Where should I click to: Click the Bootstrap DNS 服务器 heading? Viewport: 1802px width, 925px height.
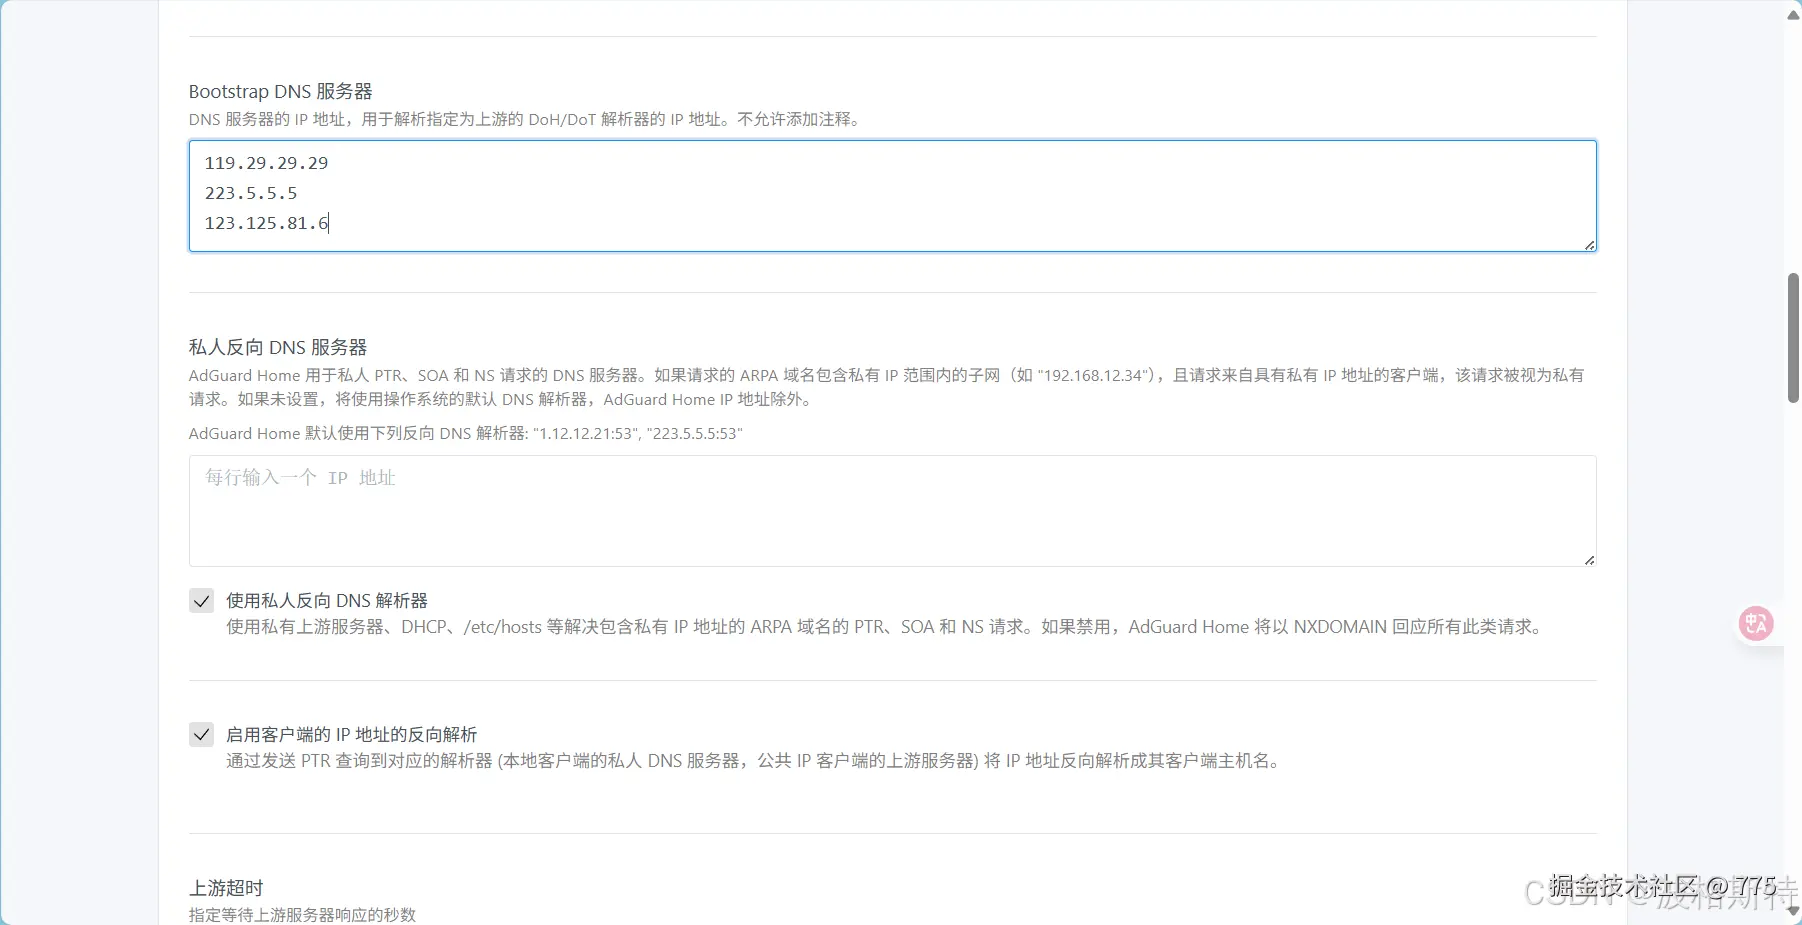coord(280,91)
